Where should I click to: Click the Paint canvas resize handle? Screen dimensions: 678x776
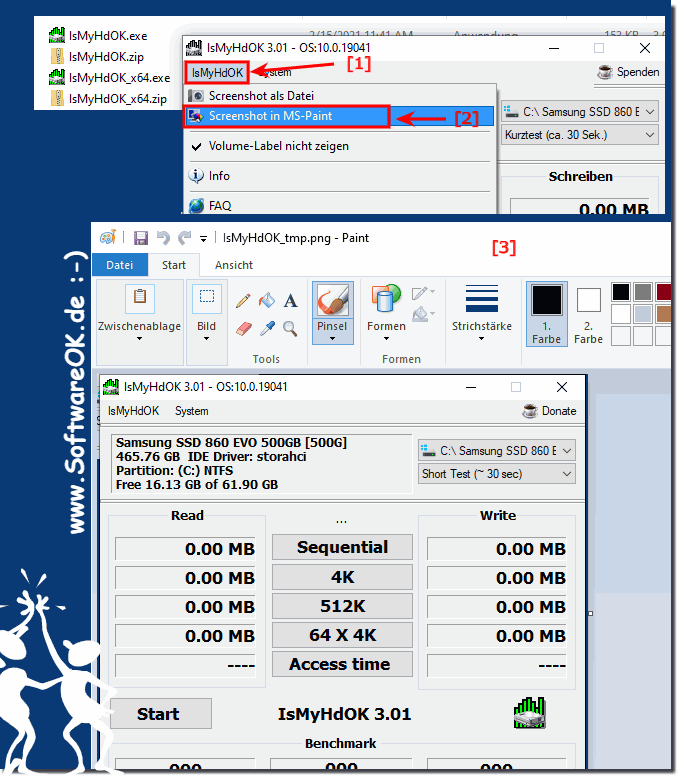(590, 614)
